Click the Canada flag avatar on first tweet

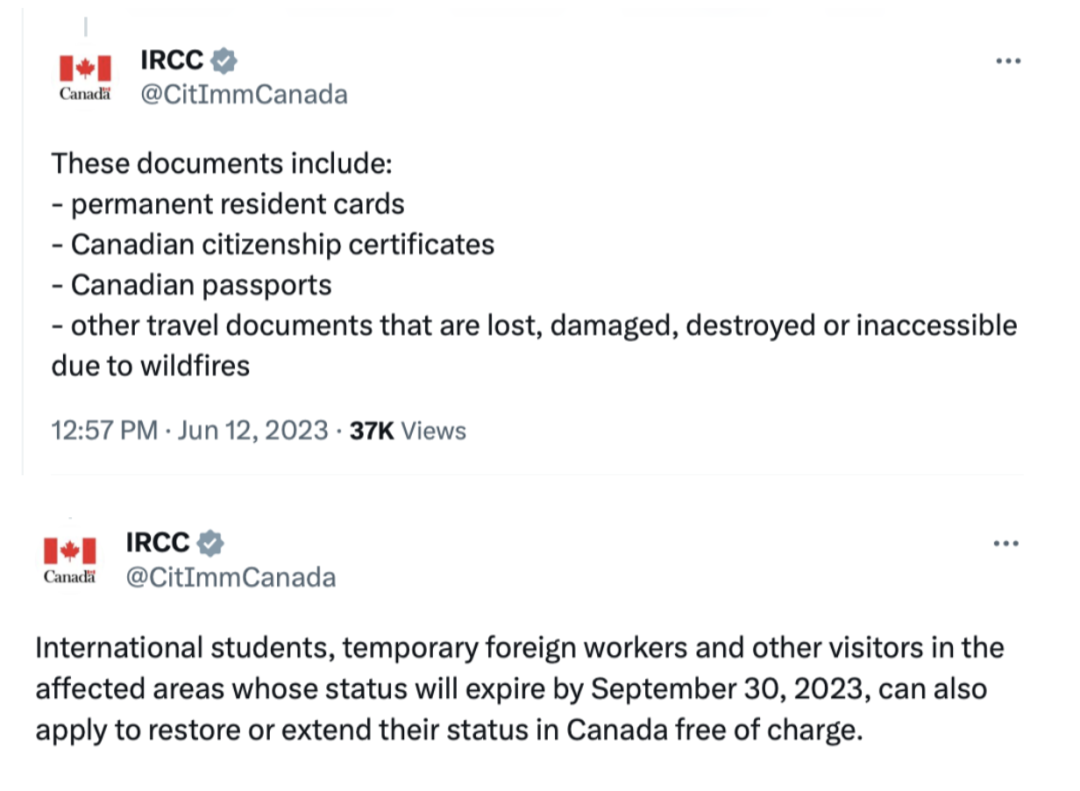tap(85, 77)
